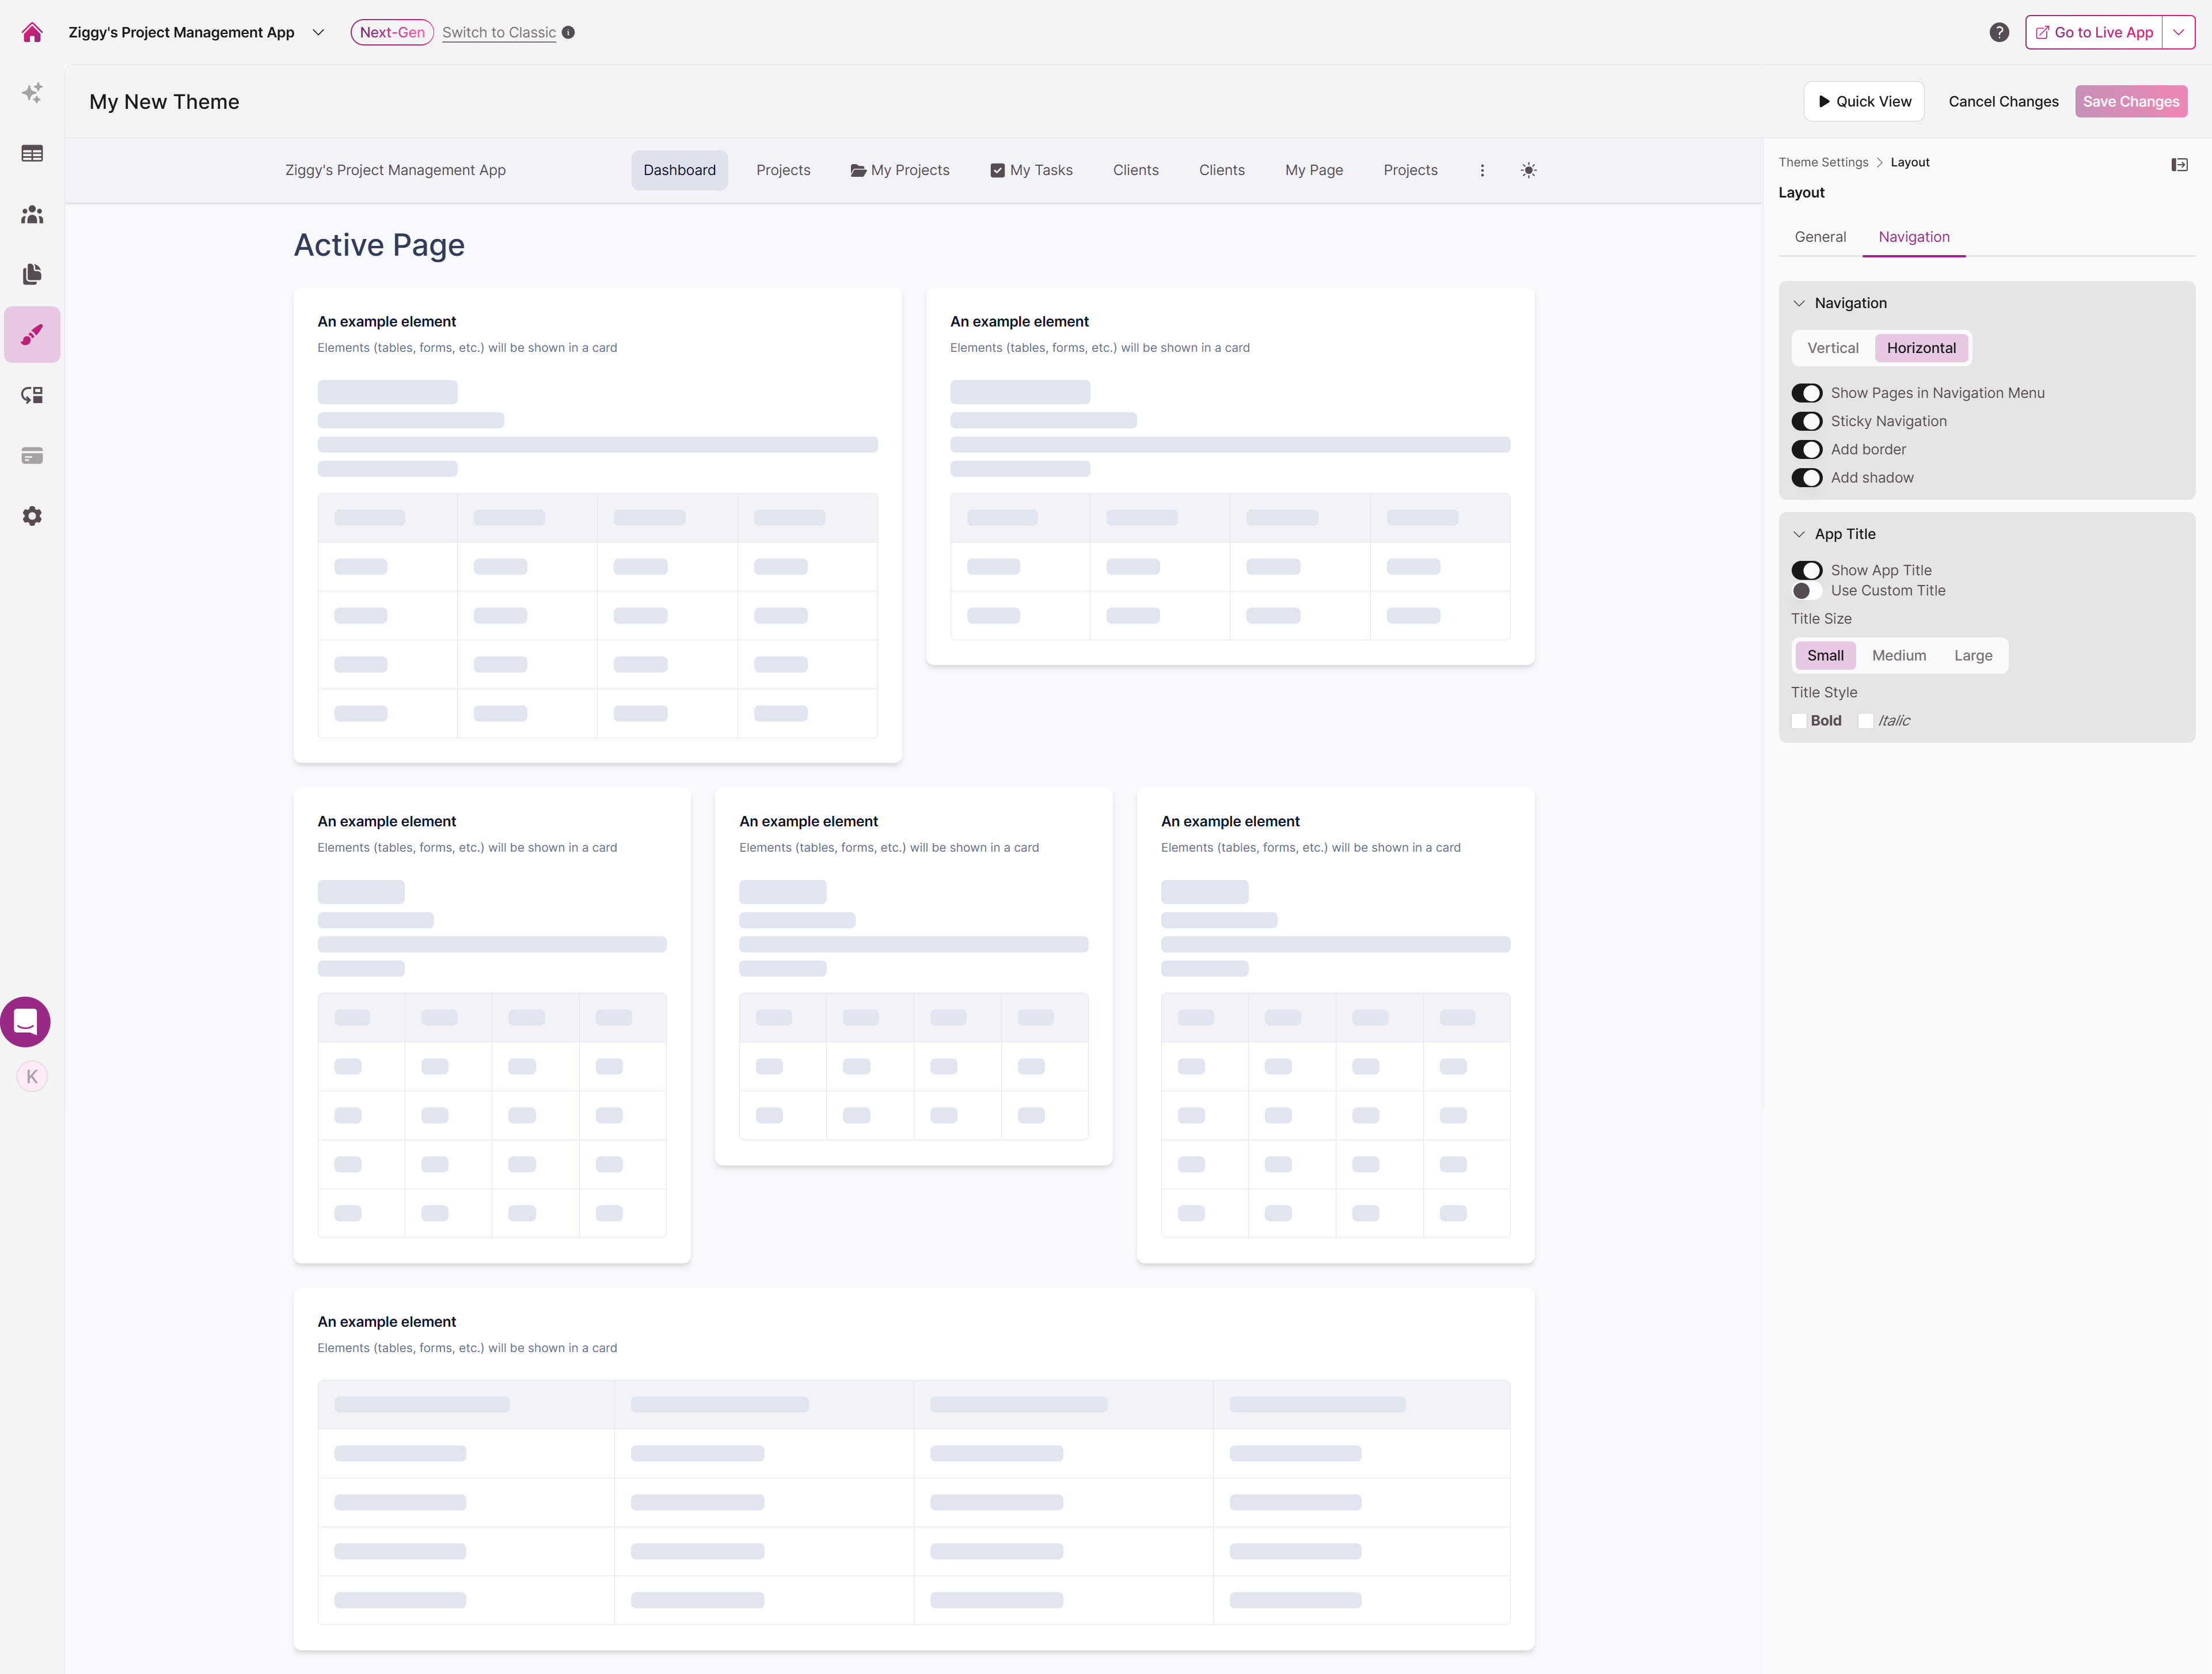
Task: Click the Quick View button
Action: [1863, 101]
